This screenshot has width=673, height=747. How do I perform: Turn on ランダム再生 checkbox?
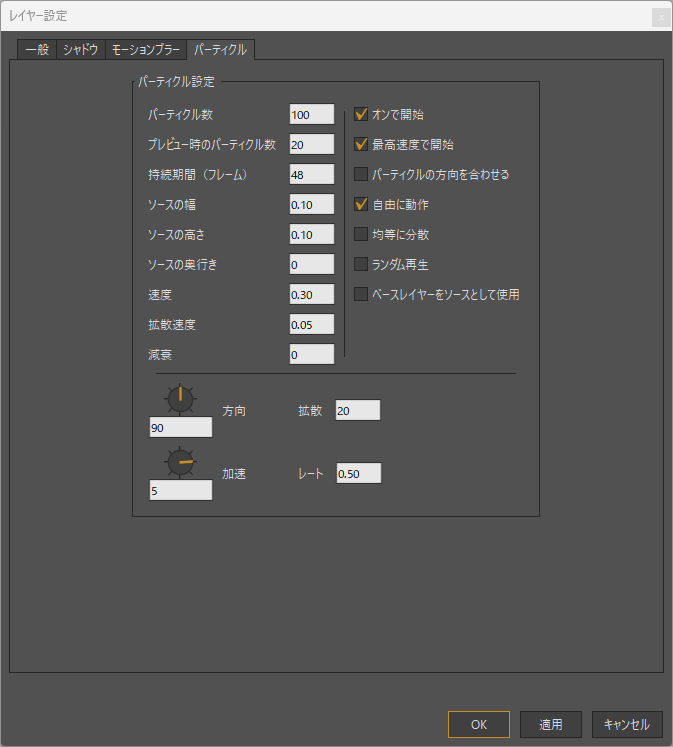pos(361,265)
